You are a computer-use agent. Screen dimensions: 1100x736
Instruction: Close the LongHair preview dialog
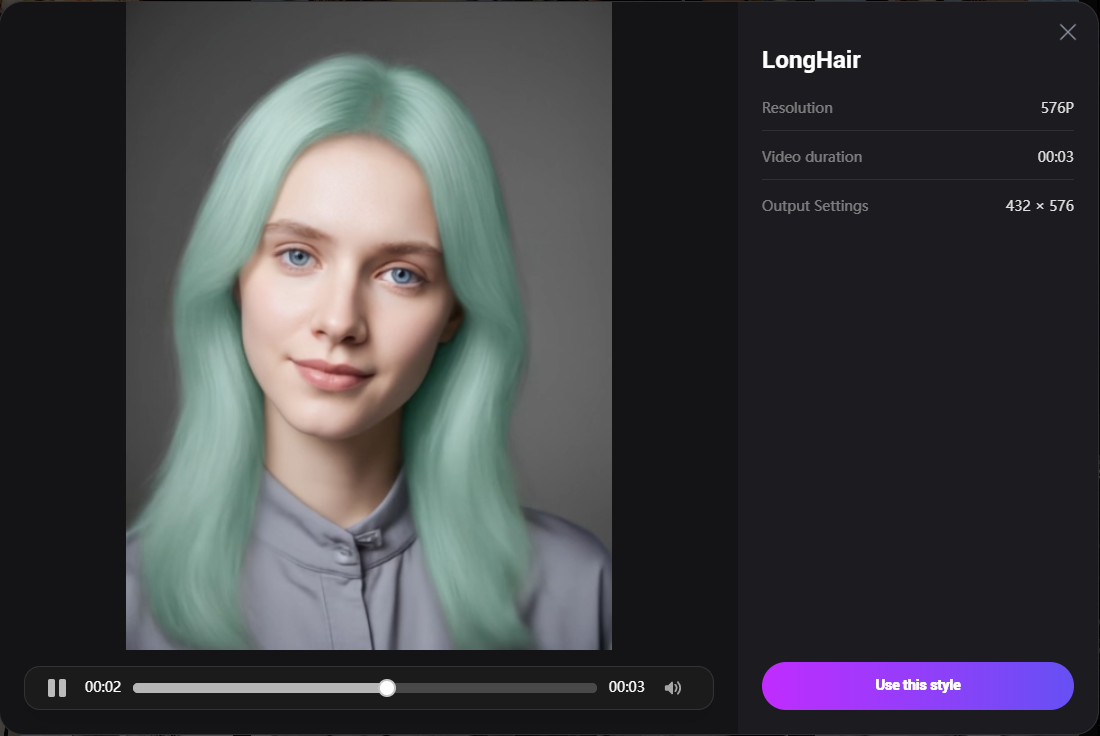click(x=1067, y=32)
